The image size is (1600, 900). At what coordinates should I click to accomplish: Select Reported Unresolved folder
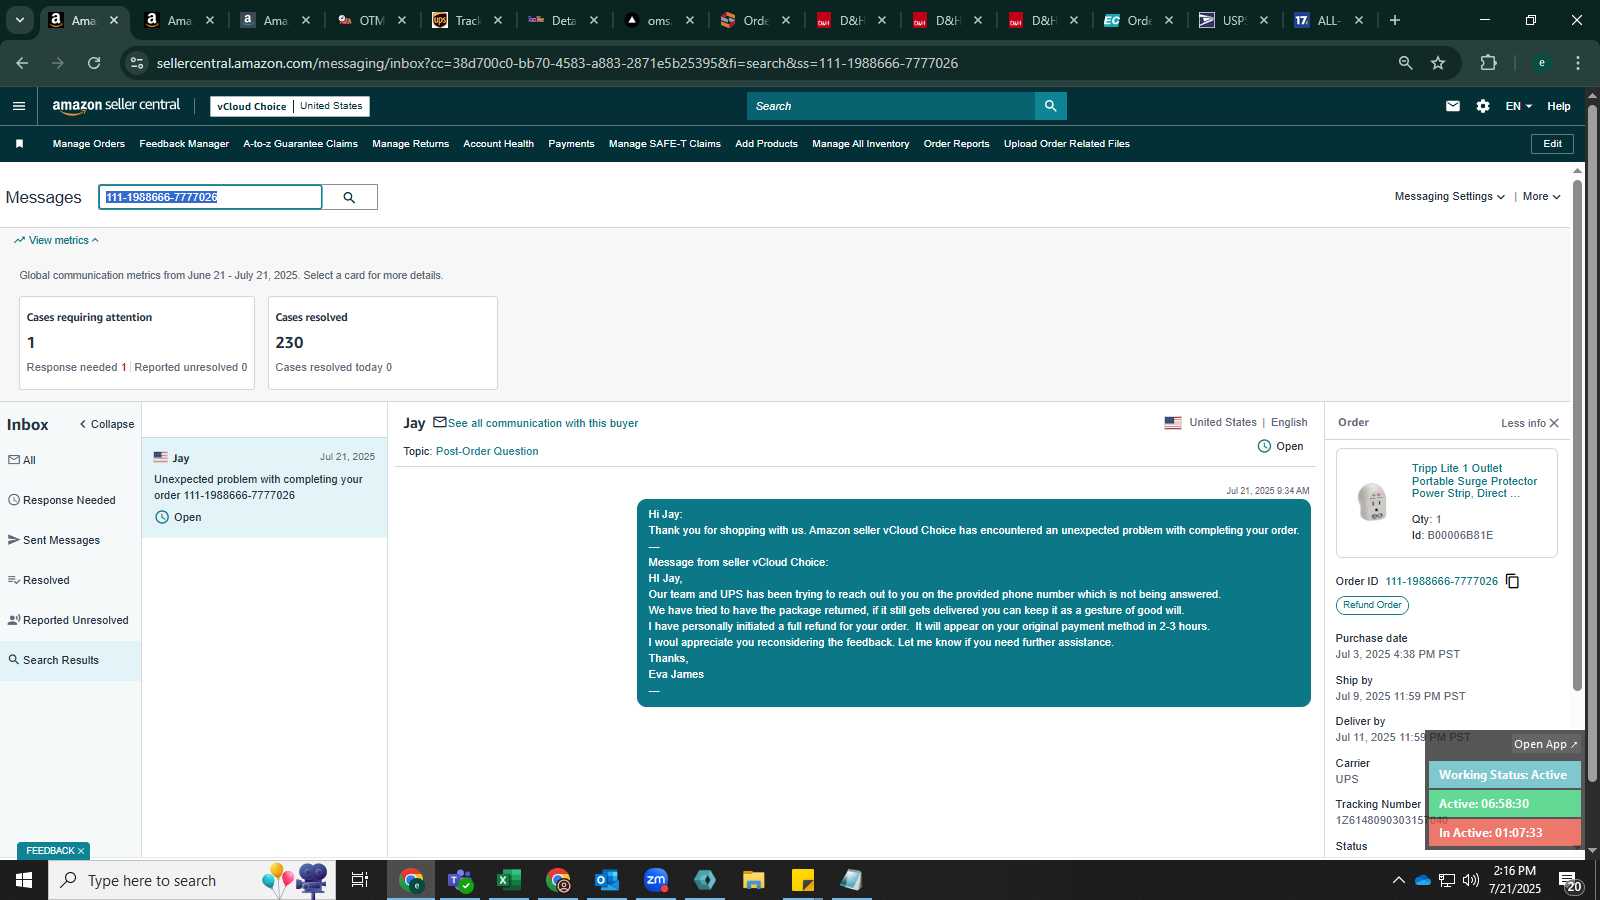pos(68,620)
